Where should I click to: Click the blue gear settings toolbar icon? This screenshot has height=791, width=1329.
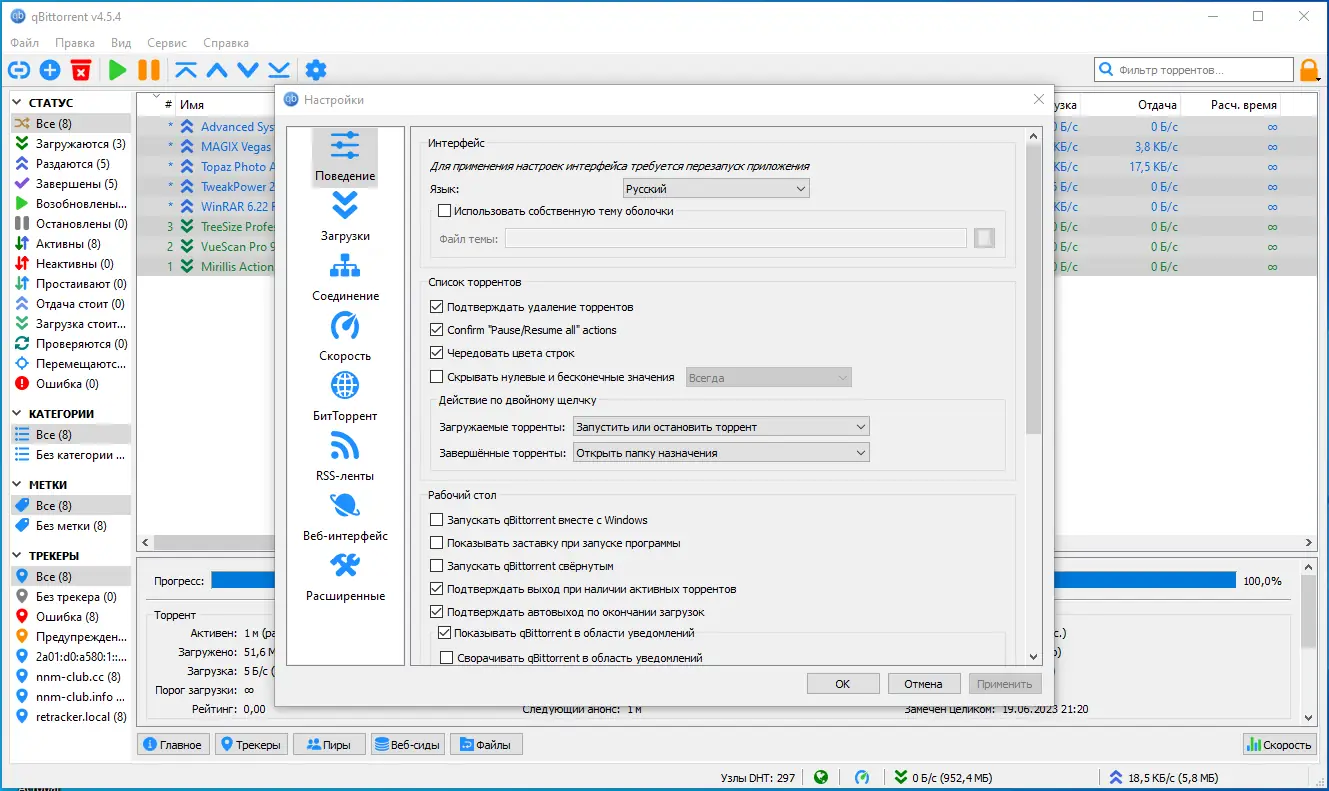316,70
